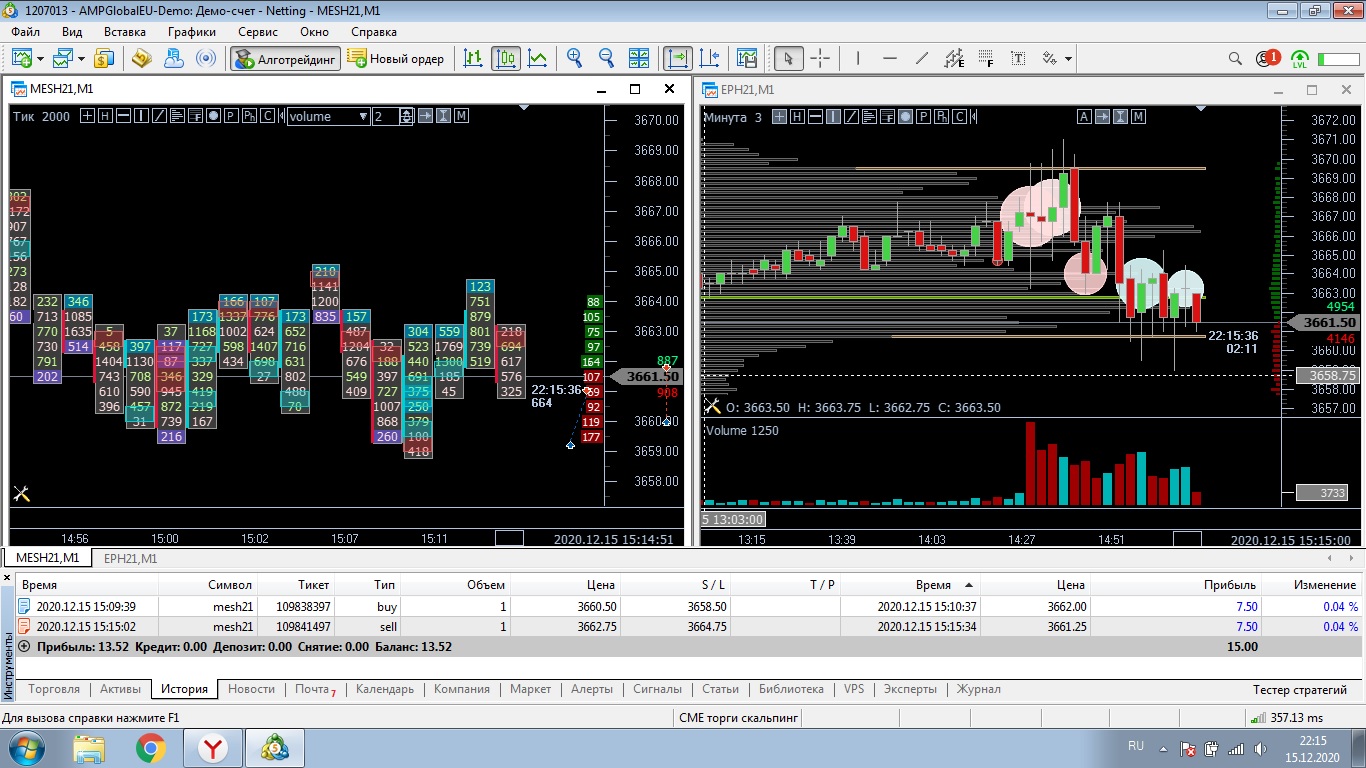Image resolution: width=1366 pixels, height=768 pixels.
Task: Toggle M button in EPH21 chart panel
Action: pyautogui.click(x=1138, y=117)
